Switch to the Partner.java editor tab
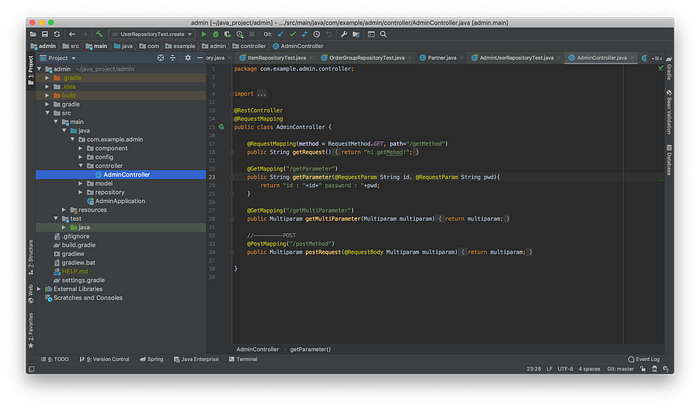This screenshot has height=408, width=700. coord(441,58)
